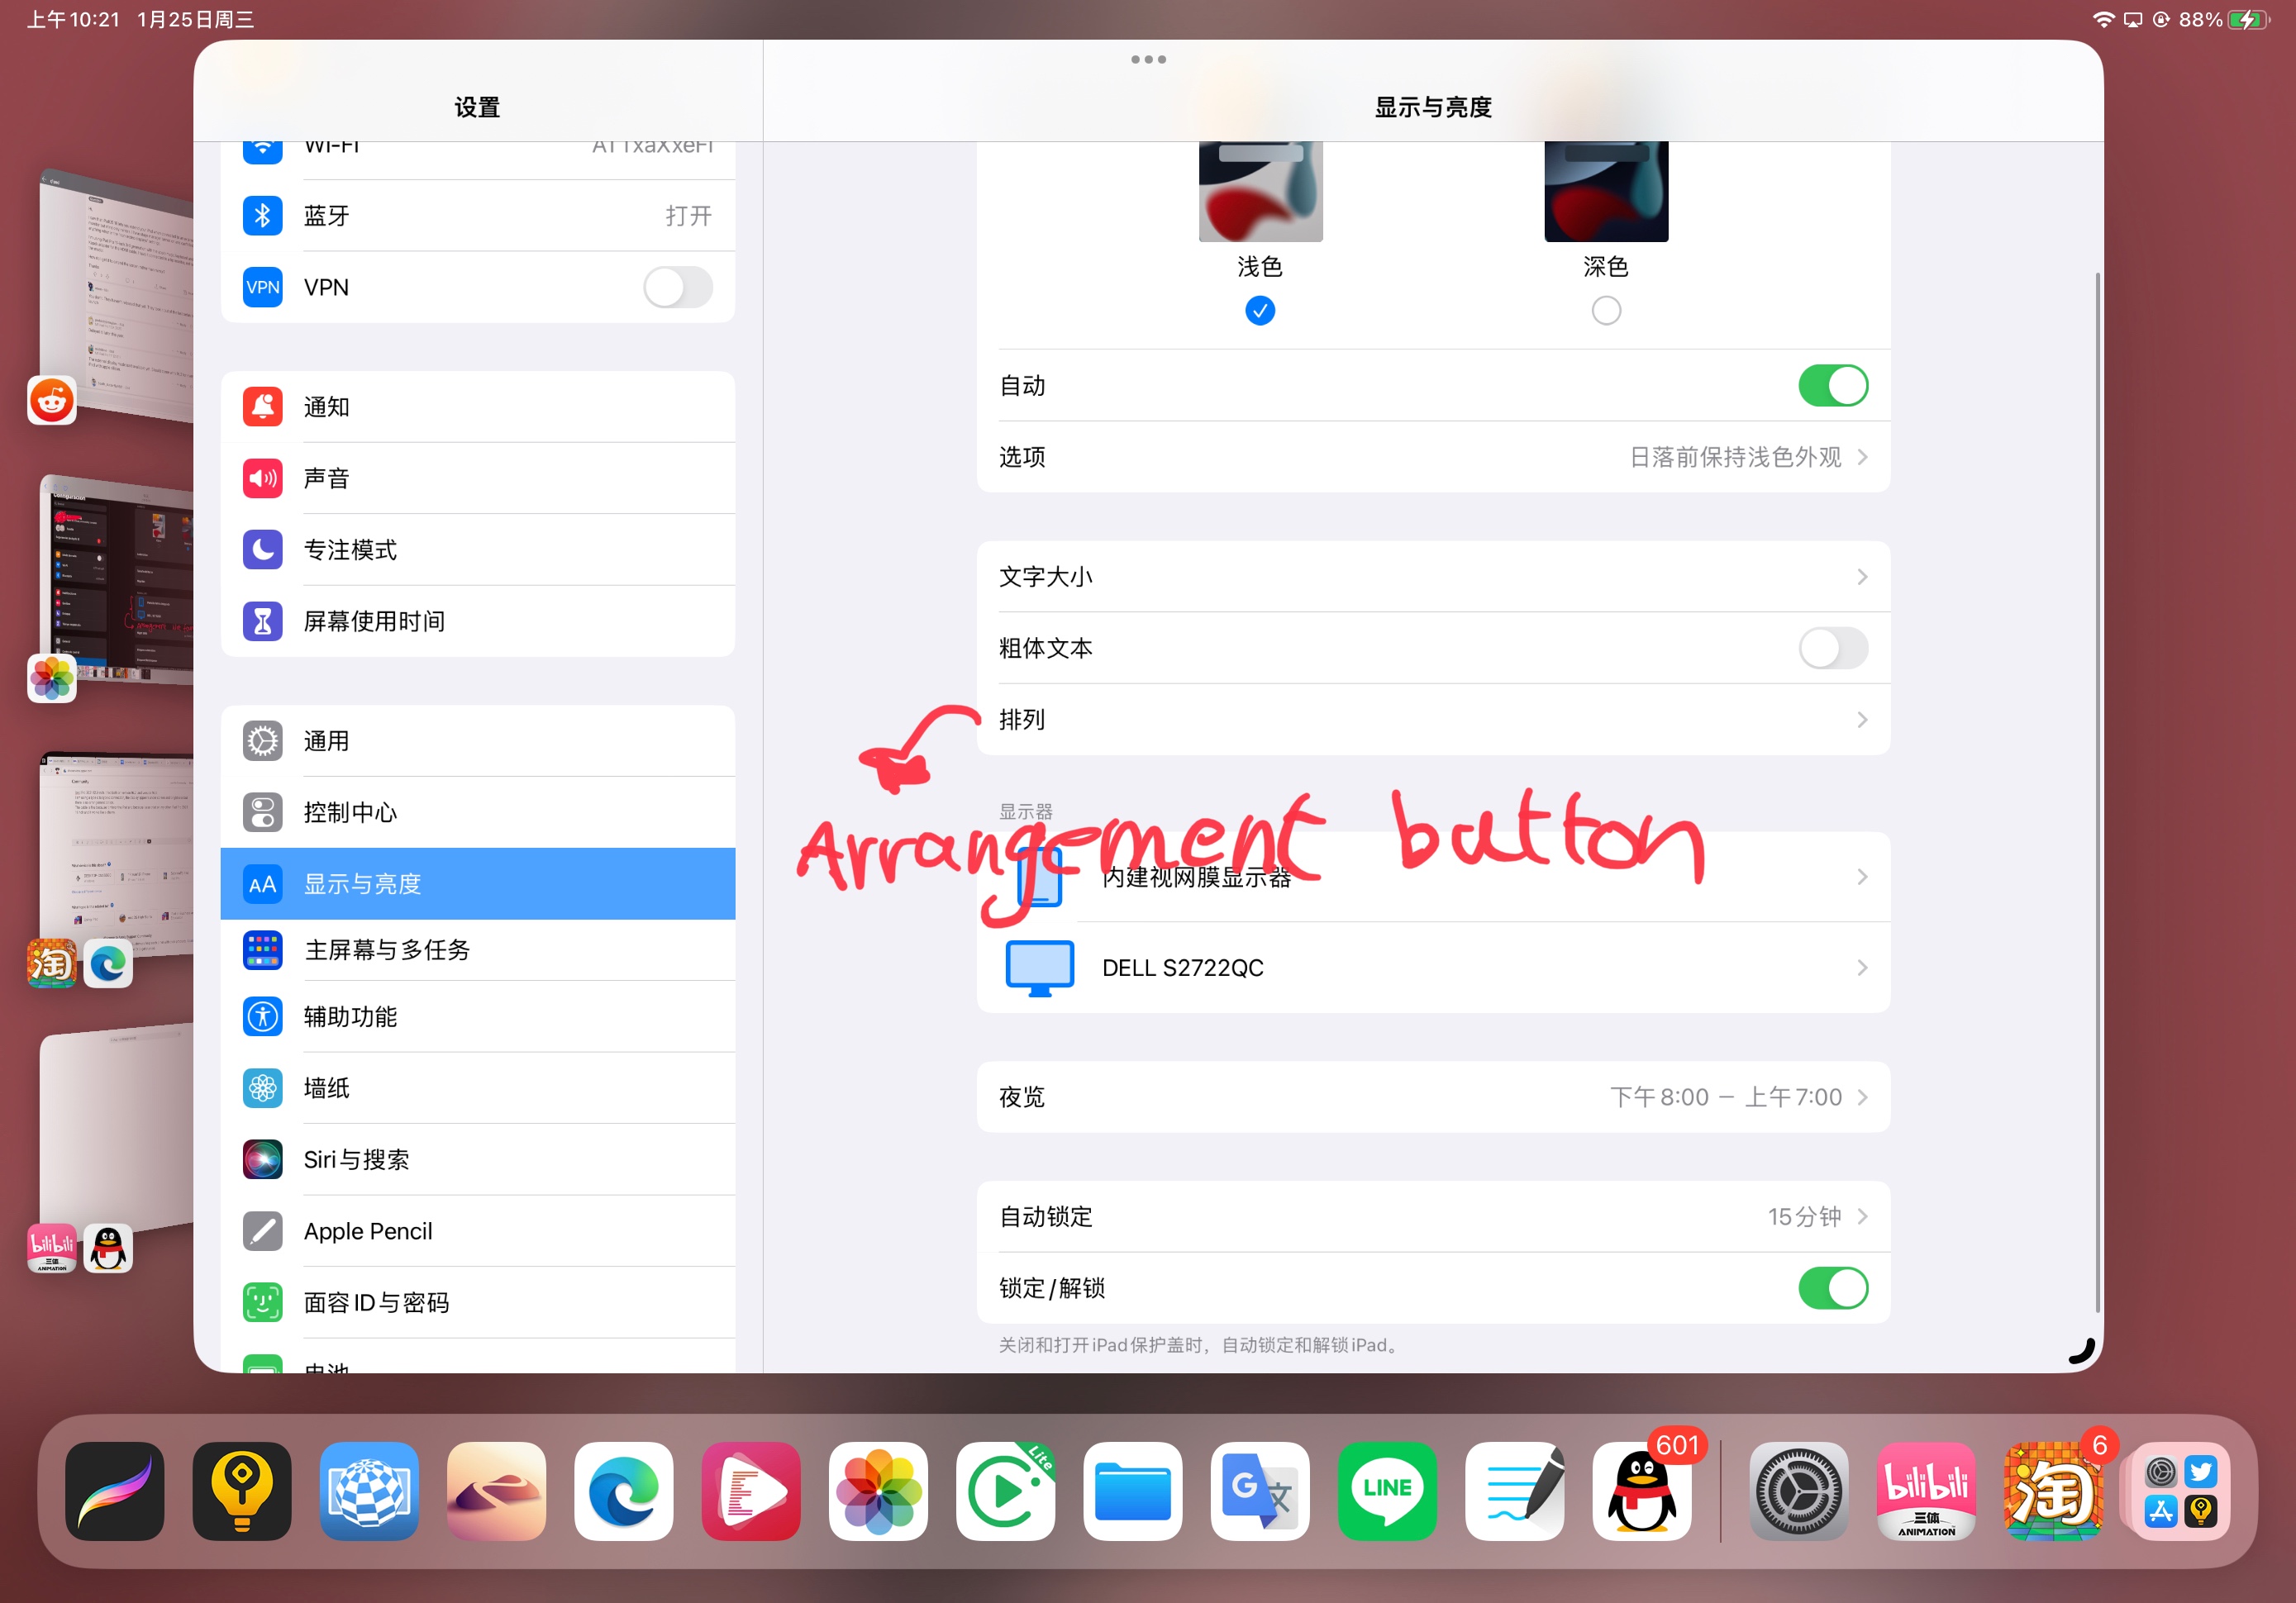Viewport: 2296px width, 1603px height.
Task: Select the 深色 dark mode radio button
Action: coord(1605,311)
